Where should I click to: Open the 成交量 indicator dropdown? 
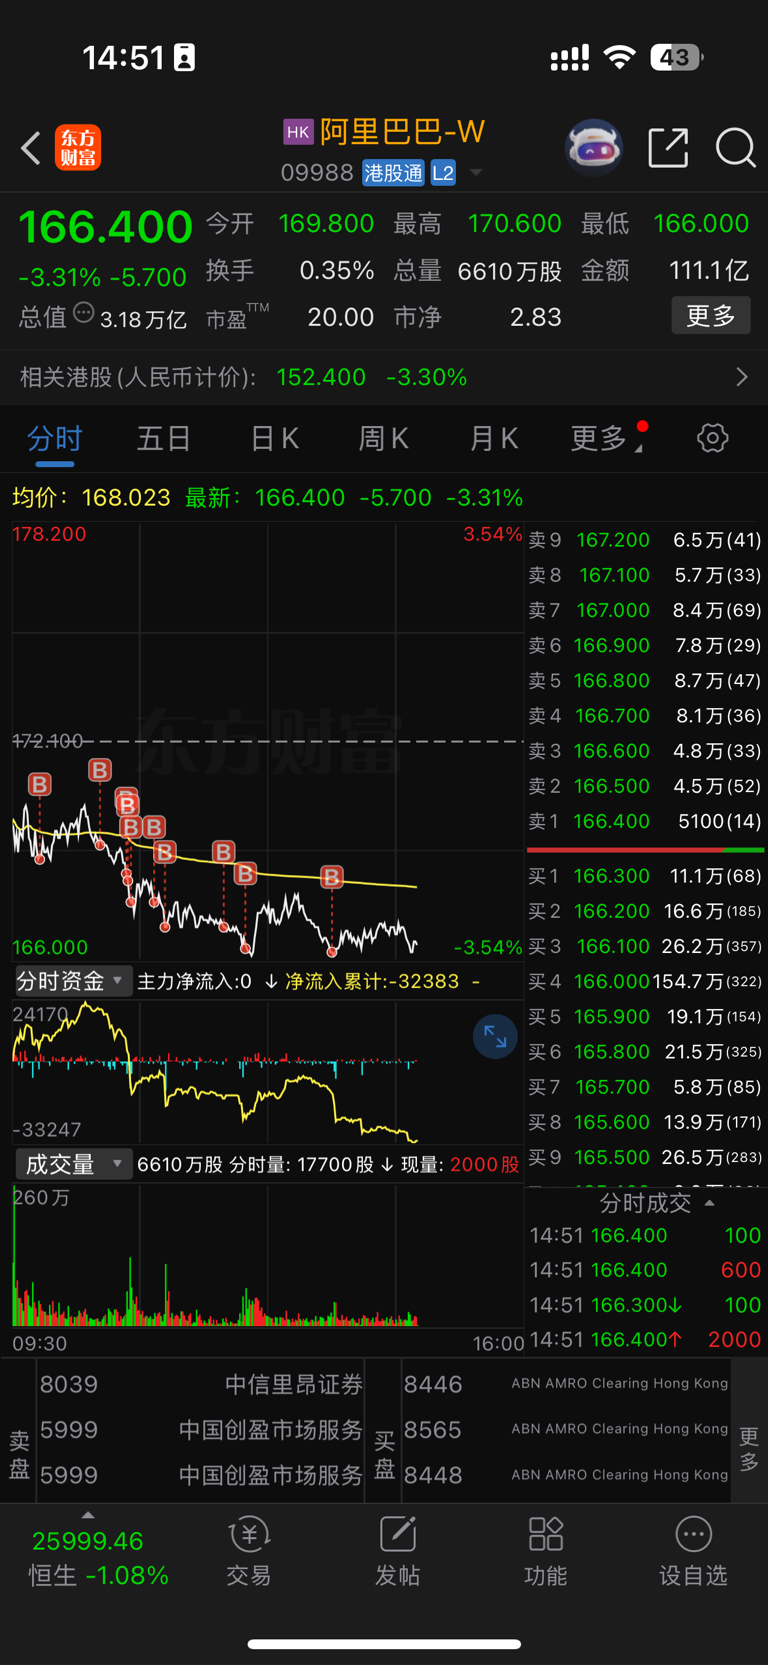pyautogui.click(x=72, y=1165)
